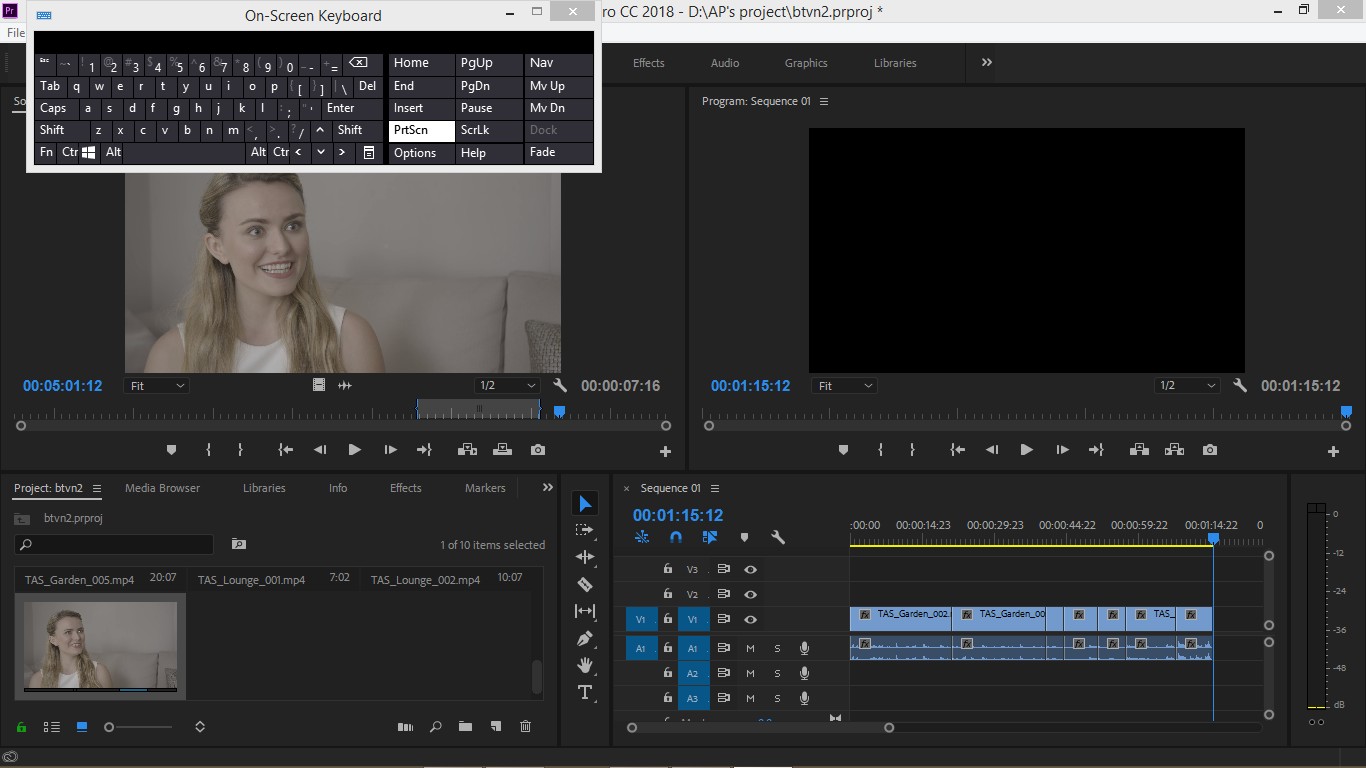Toggle lock on track V2
This screenshot has width=1366, height=768.
(x=668, y=594)
